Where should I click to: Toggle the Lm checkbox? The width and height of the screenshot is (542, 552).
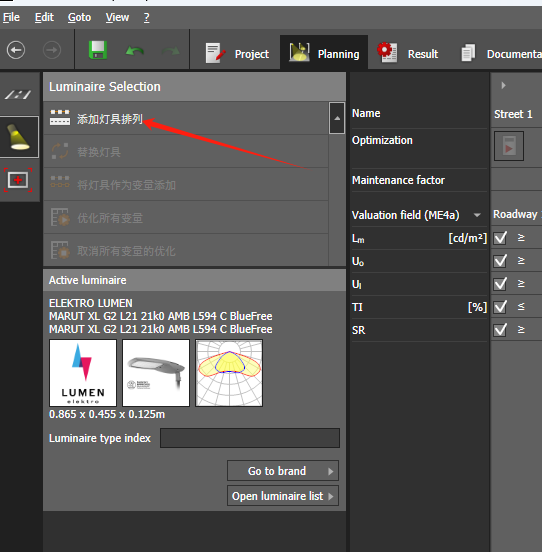tap(500, 238)
